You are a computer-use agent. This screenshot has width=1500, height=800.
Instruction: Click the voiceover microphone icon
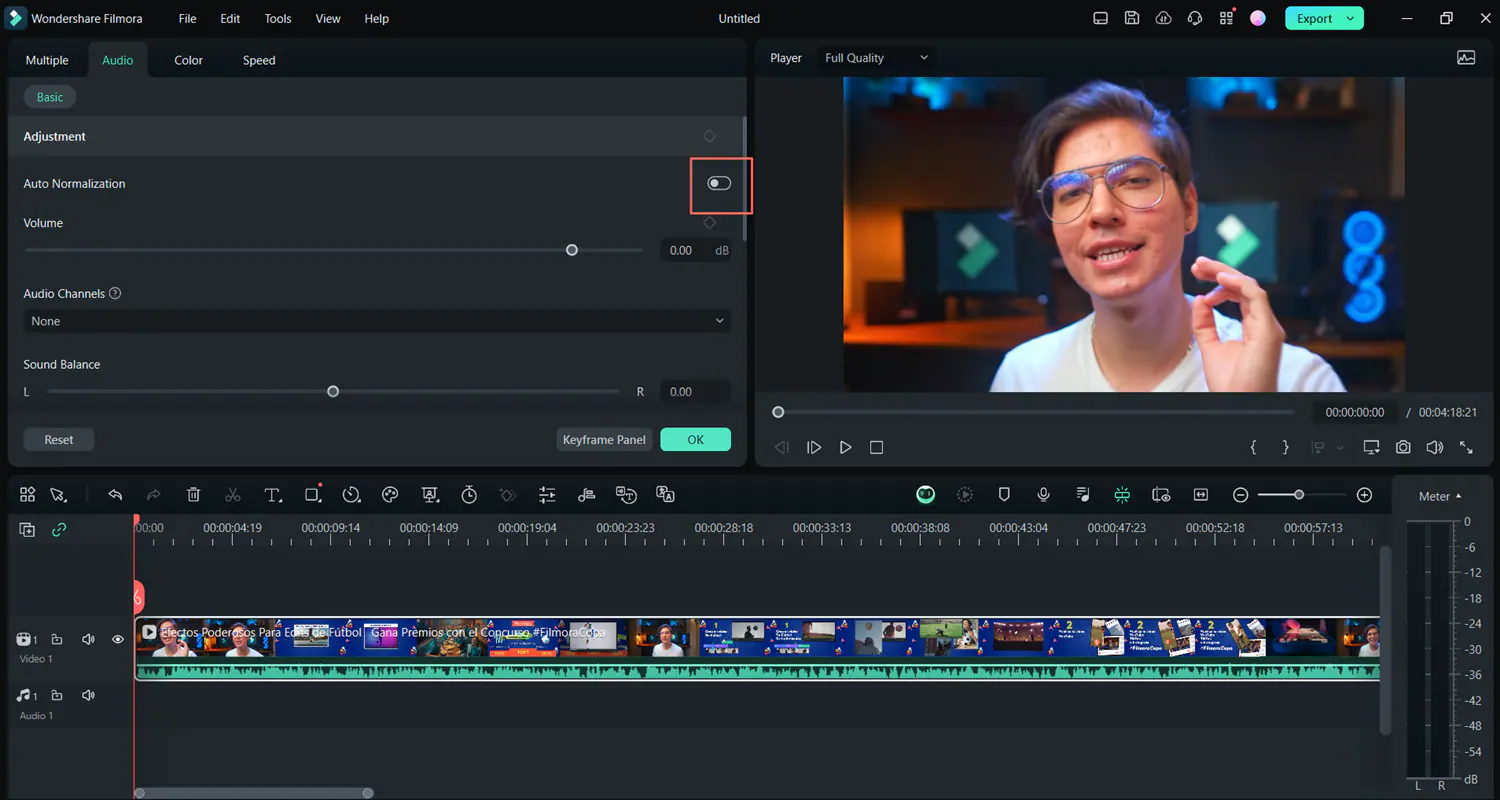[1043, 495]
